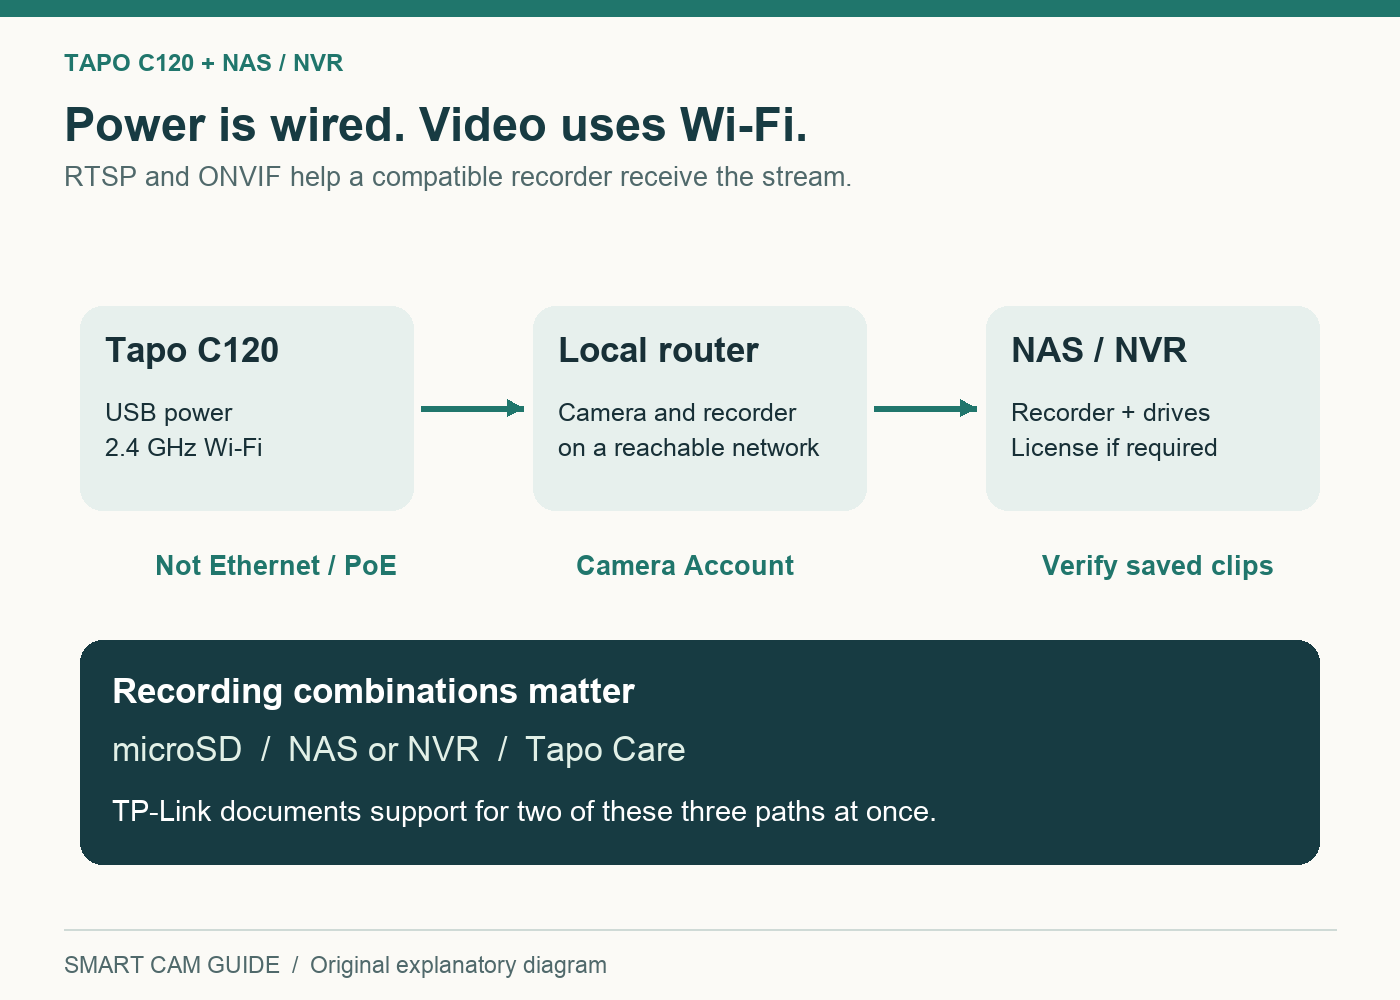Click the 'Original explanatory diagram' footer text
The width and height of the screenshot is (1400, 1000).
pyautogui.click(x=458, y=966)
